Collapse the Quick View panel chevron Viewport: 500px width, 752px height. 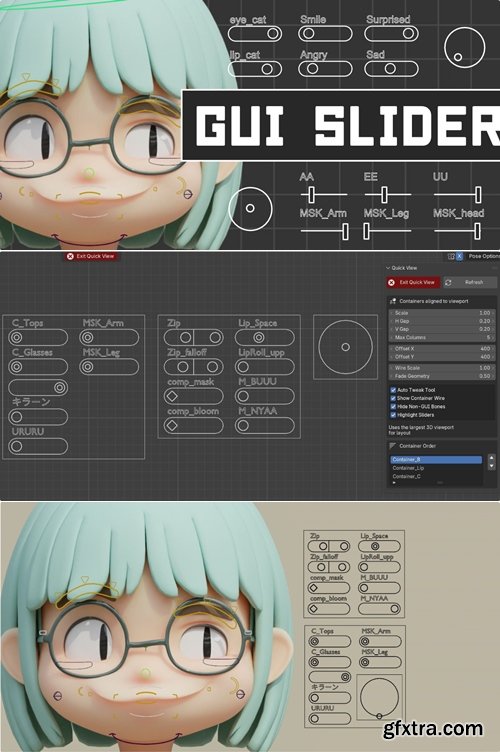[x=388, y=268]
